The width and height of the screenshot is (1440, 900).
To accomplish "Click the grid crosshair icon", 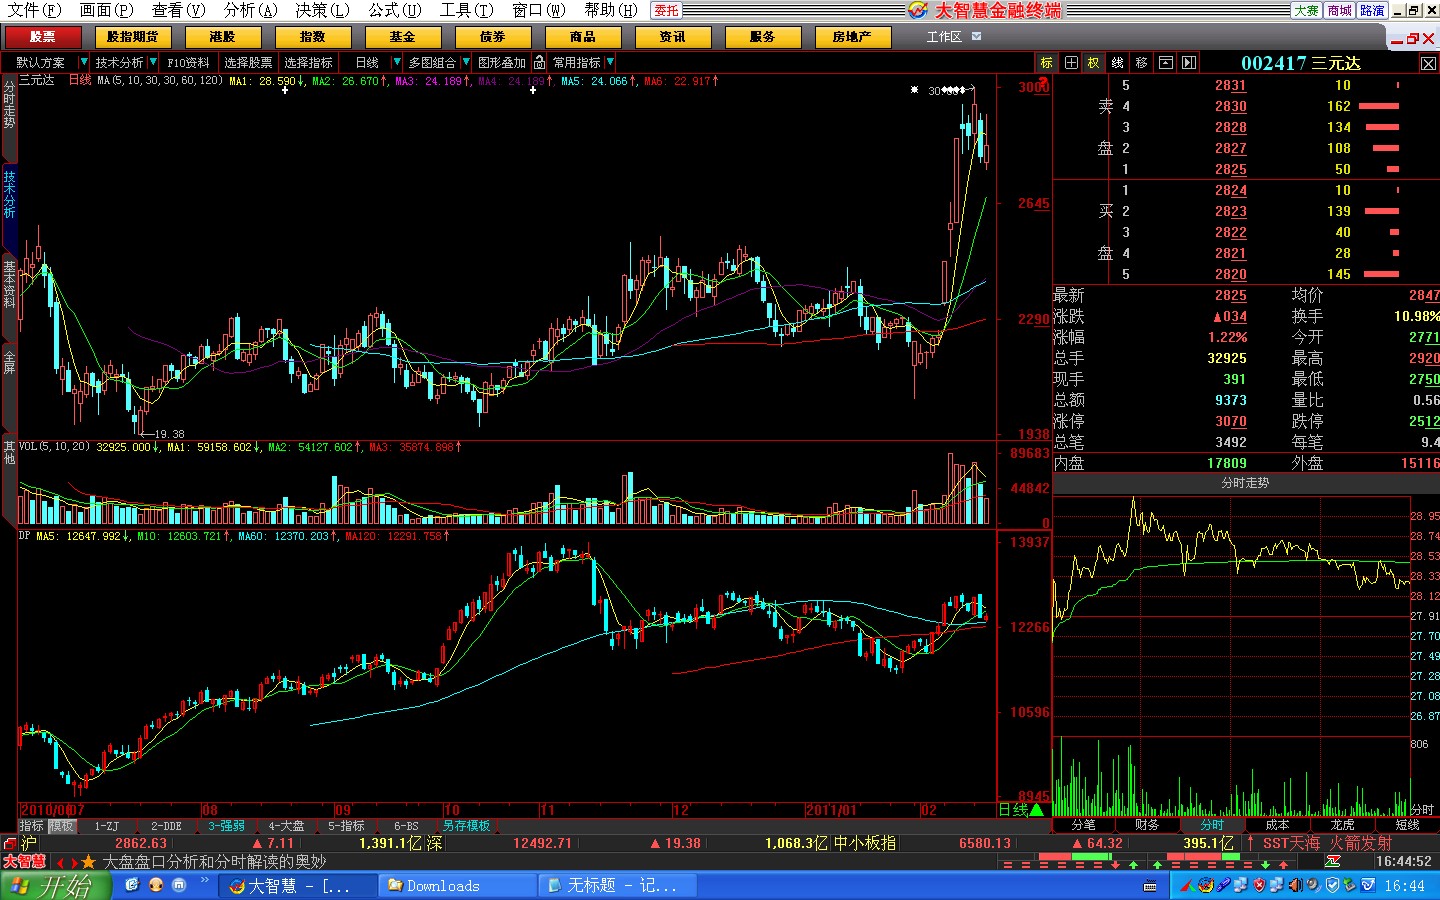I will 1071,62.
